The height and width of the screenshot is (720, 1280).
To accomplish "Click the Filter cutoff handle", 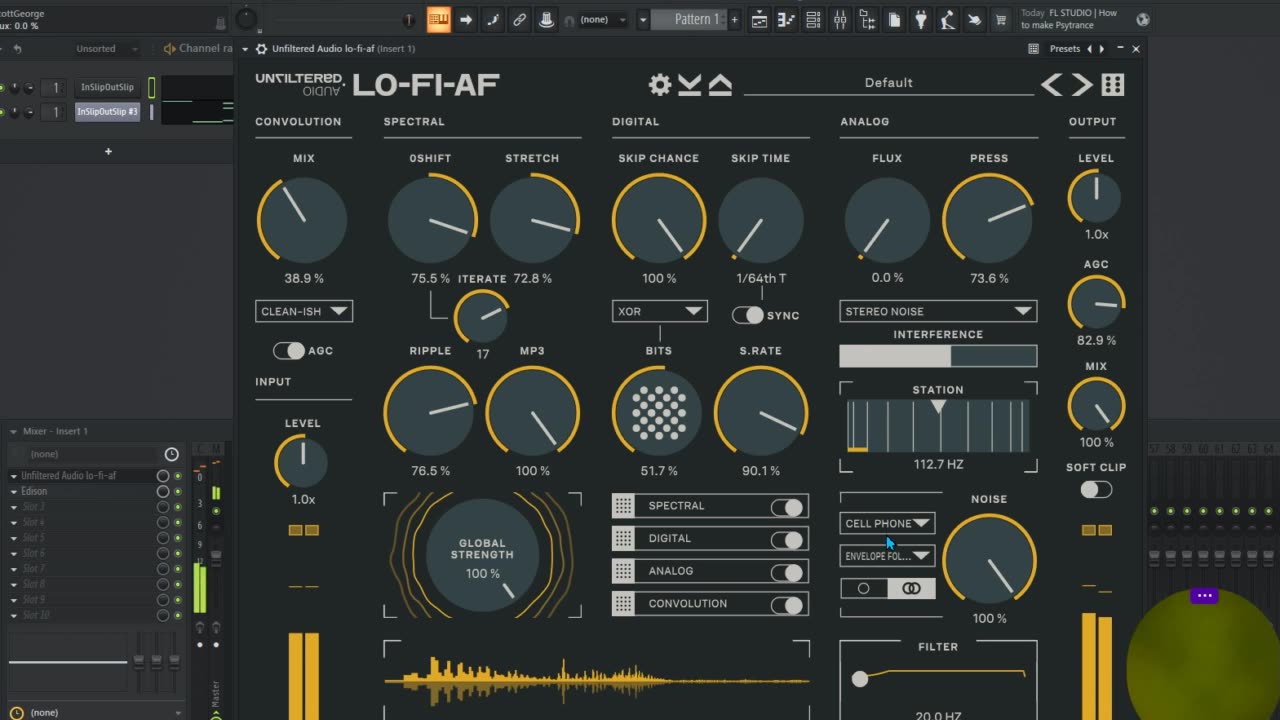I will click(x=859, y=679).
